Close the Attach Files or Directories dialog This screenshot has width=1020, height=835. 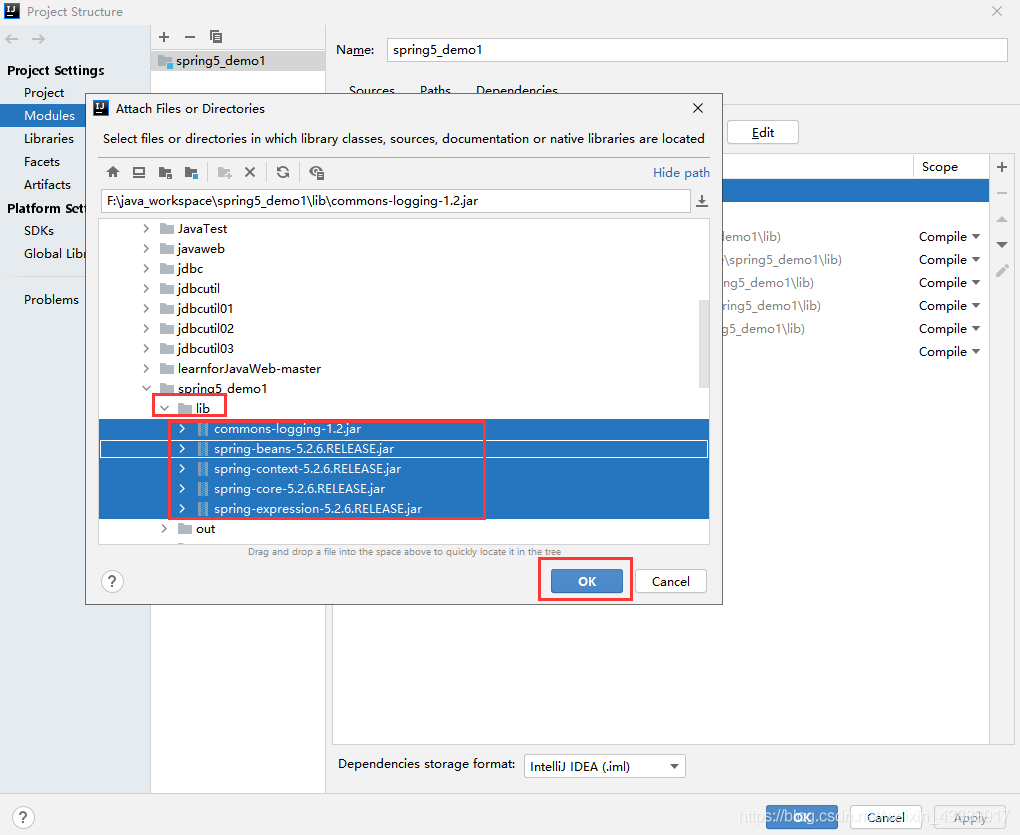(697, 108)
